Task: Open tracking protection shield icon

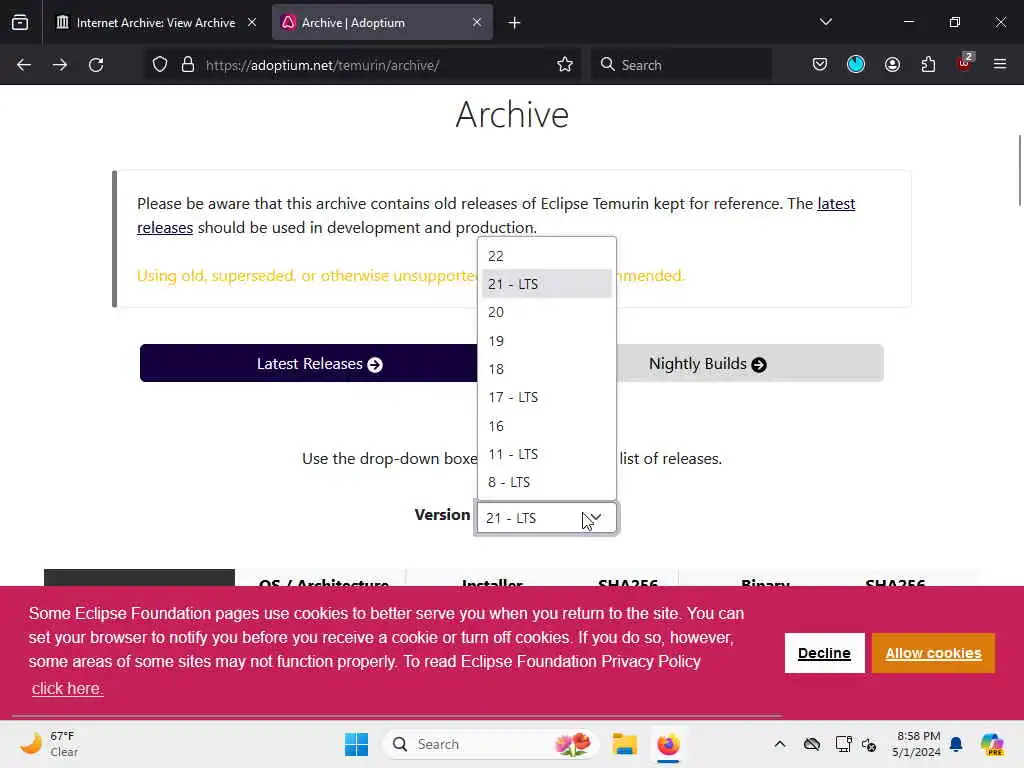Action: pyautogui.click(x=160, y=65)
